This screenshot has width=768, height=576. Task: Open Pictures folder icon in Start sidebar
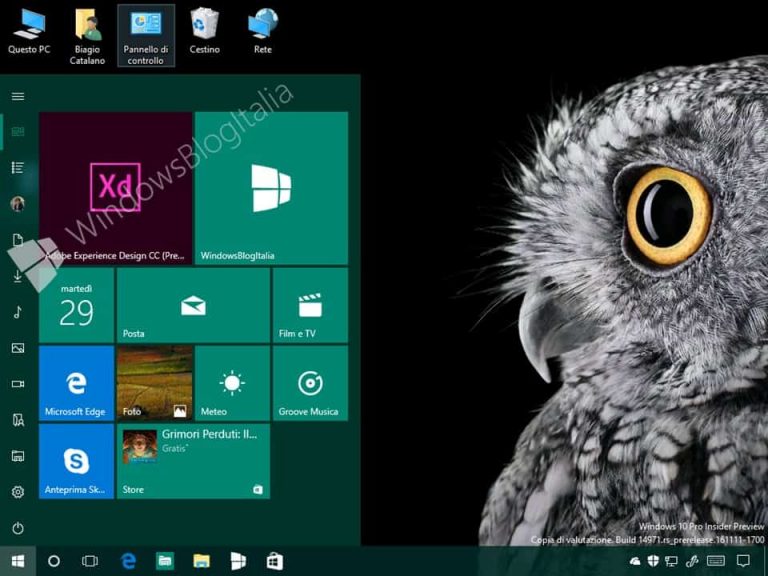[x=18, y=348]
